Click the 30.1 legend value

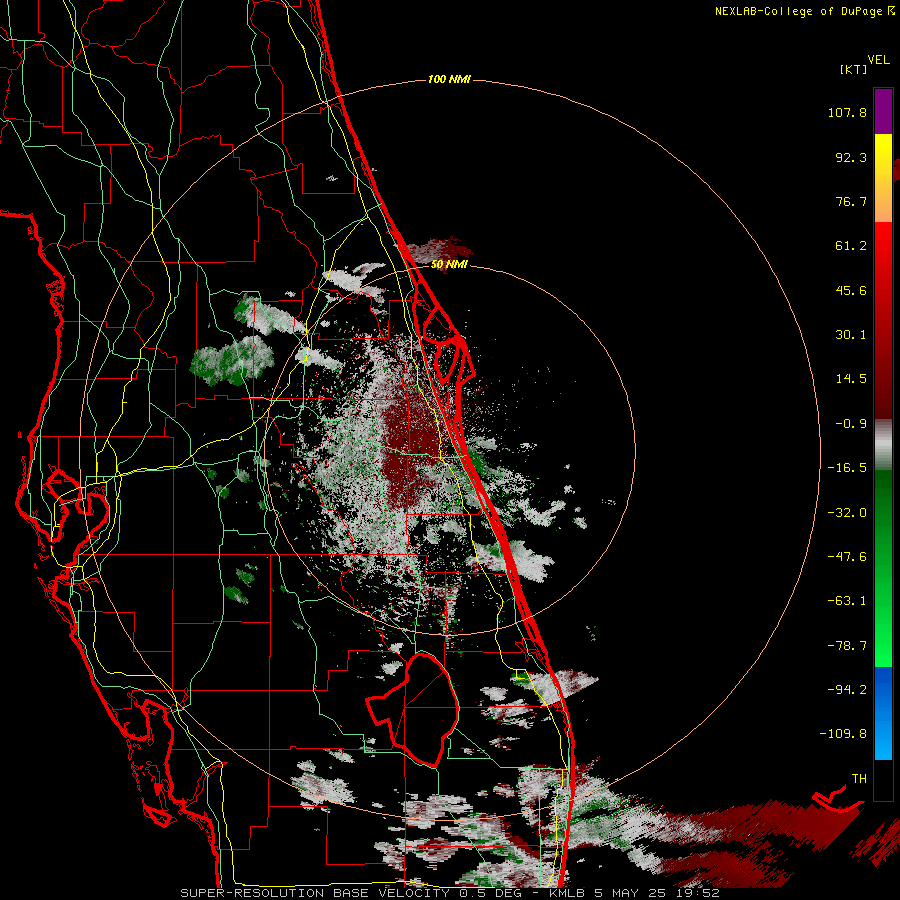click(x=851, y=335)
